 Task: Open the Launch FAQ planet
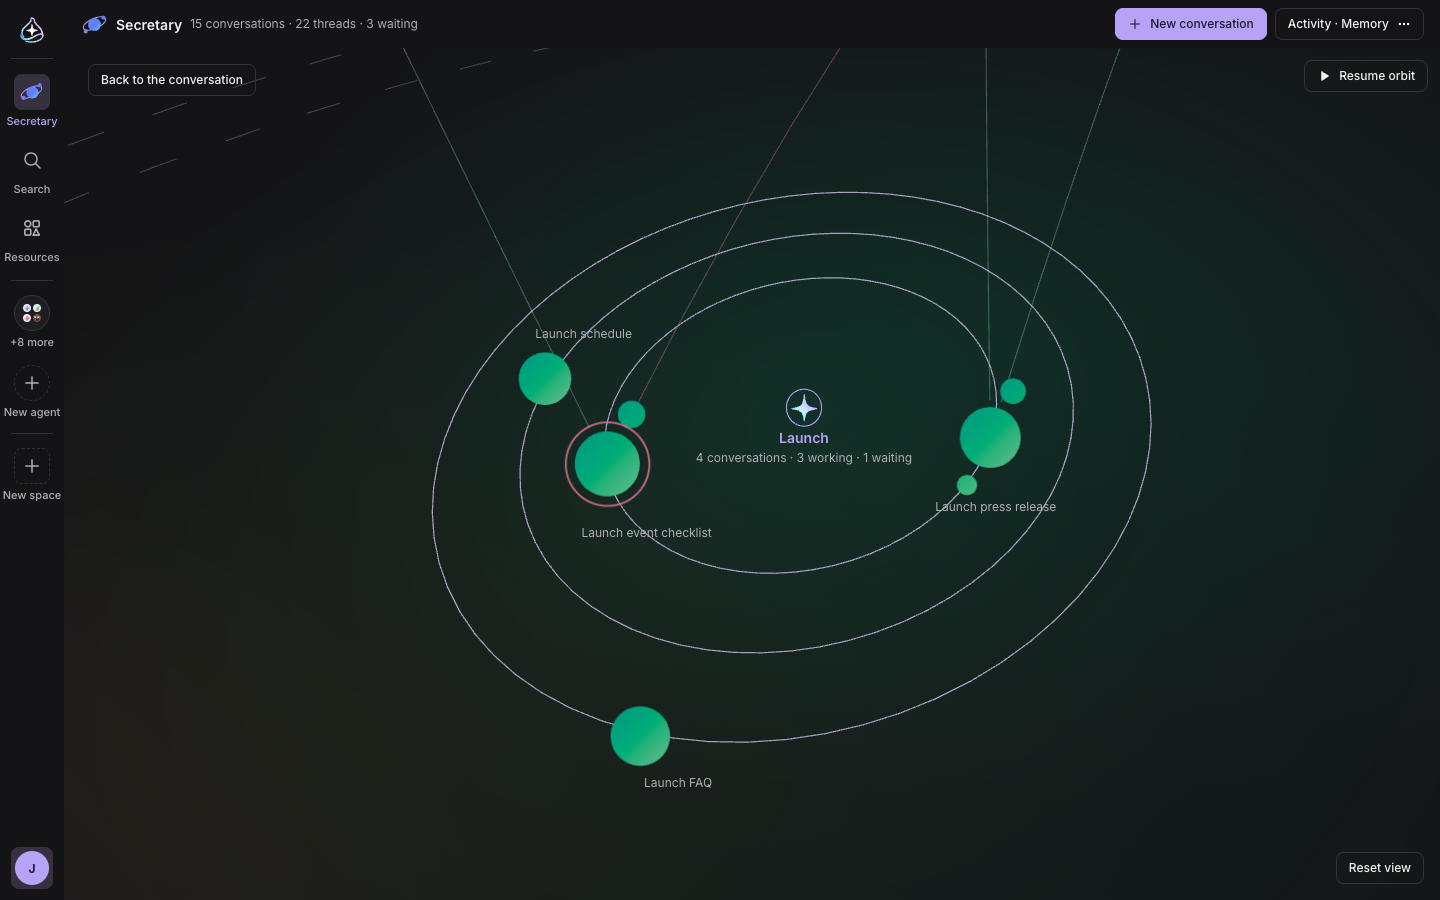pos(640,736)
